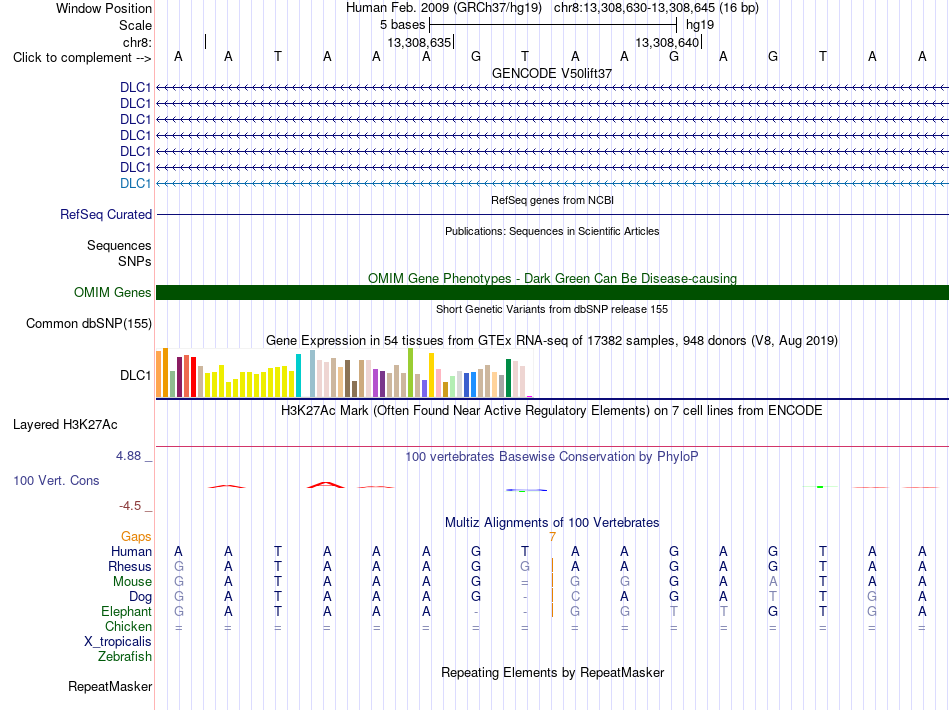Select the Sequences track label

(x=119, y=245)
